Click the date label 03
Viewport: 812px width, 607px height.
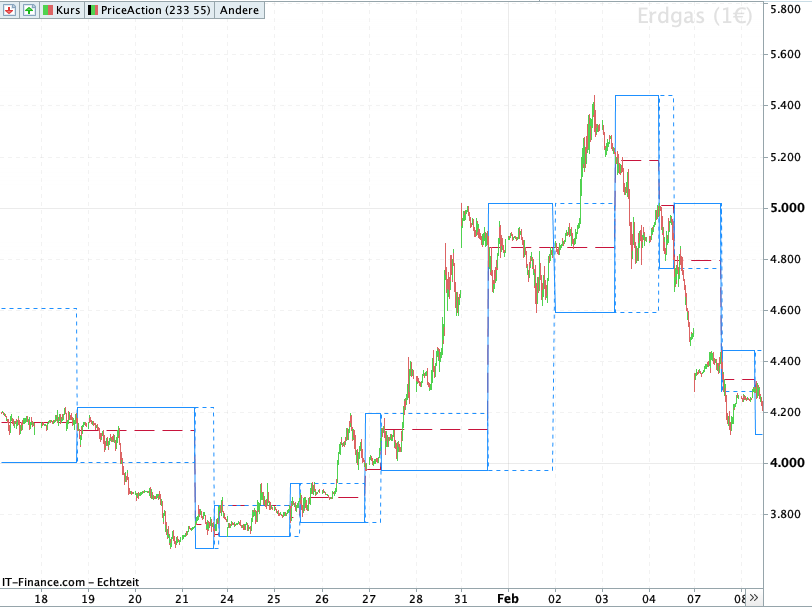(602, 599)
